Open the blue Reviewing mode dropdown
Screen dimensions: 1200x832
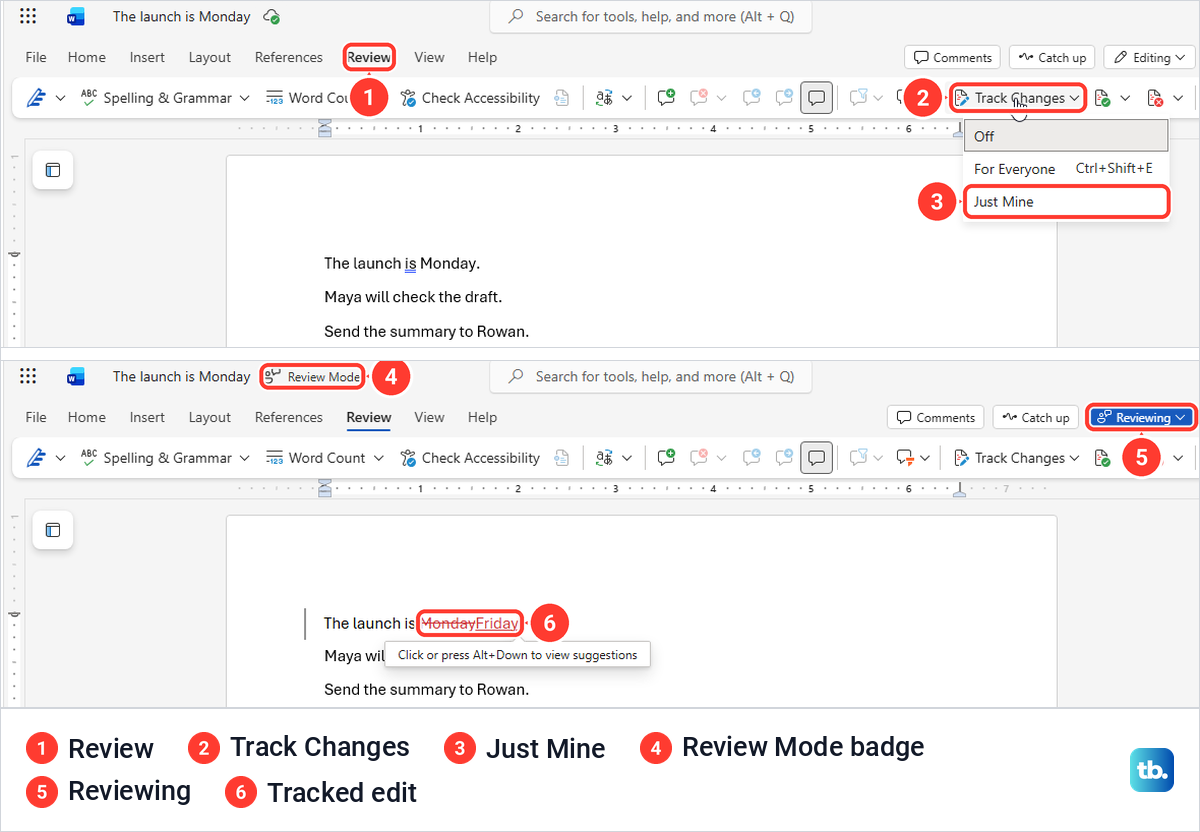(x=1141, y=417)
